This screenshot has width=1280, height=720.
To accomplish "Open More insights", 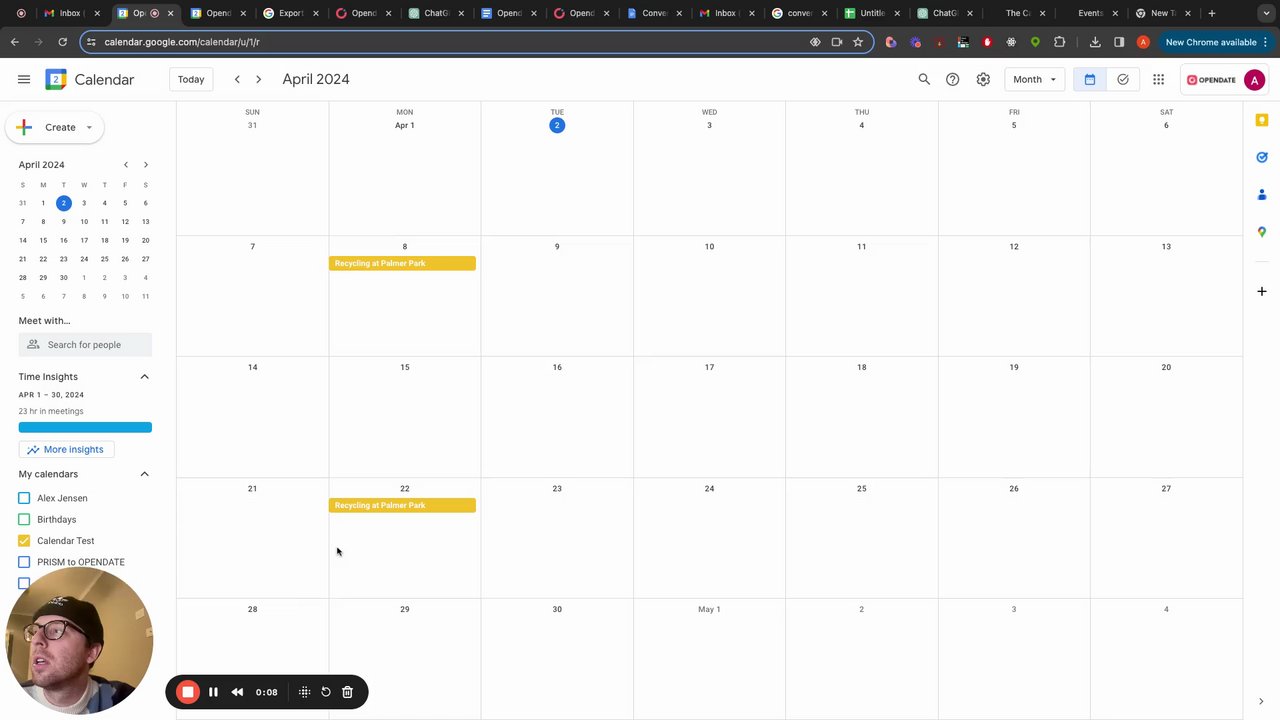I will point(66,450).
